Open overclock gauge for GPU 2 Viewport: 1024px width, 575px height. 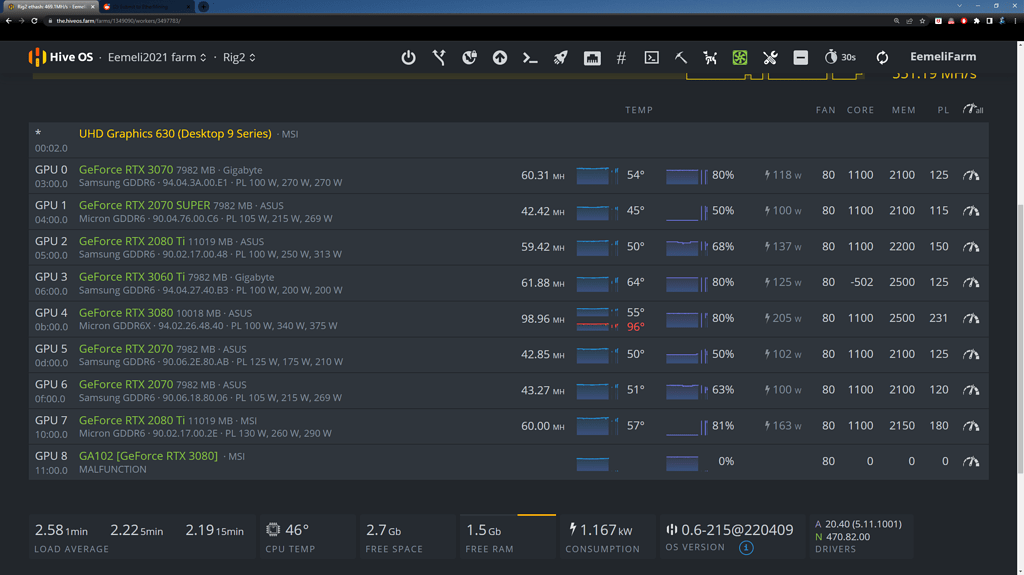click(x=971, y=247)
